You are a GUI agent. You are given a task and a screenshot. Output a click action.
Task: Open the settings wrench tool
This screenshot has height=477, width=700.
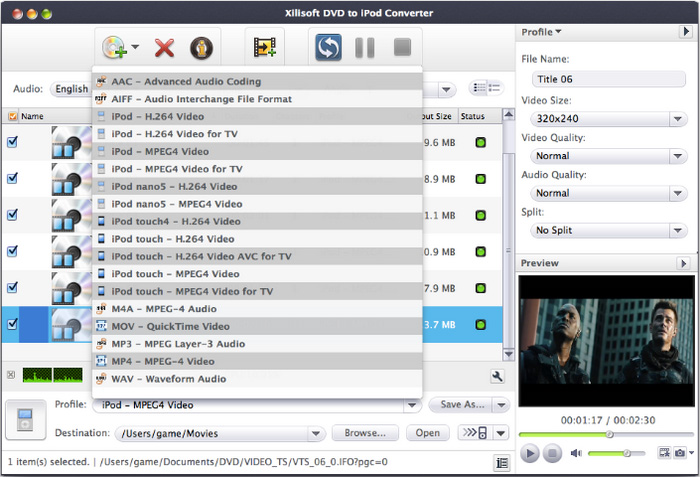click(497, 377)
